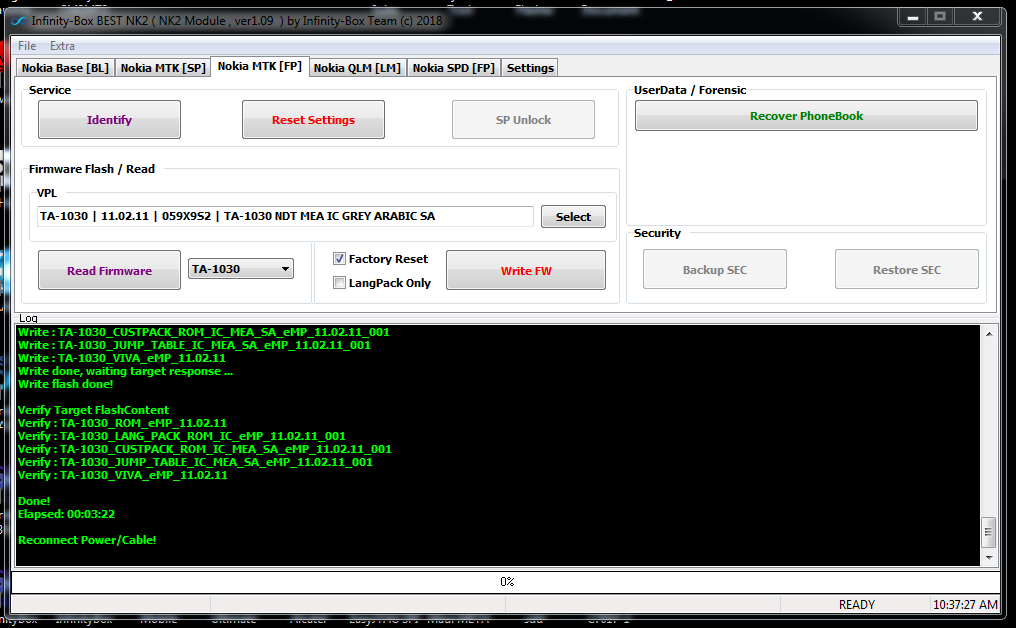Click the VPL firmware path field
The width and height of the screenshot is (1016, 628).
(284, 216)
